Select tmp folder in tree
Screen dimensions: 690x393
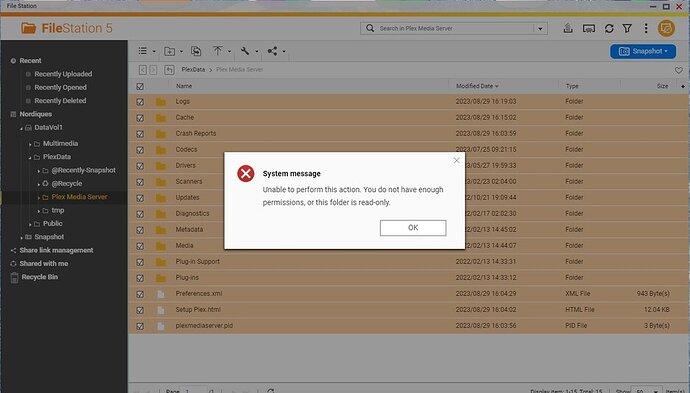coord(58,210)
